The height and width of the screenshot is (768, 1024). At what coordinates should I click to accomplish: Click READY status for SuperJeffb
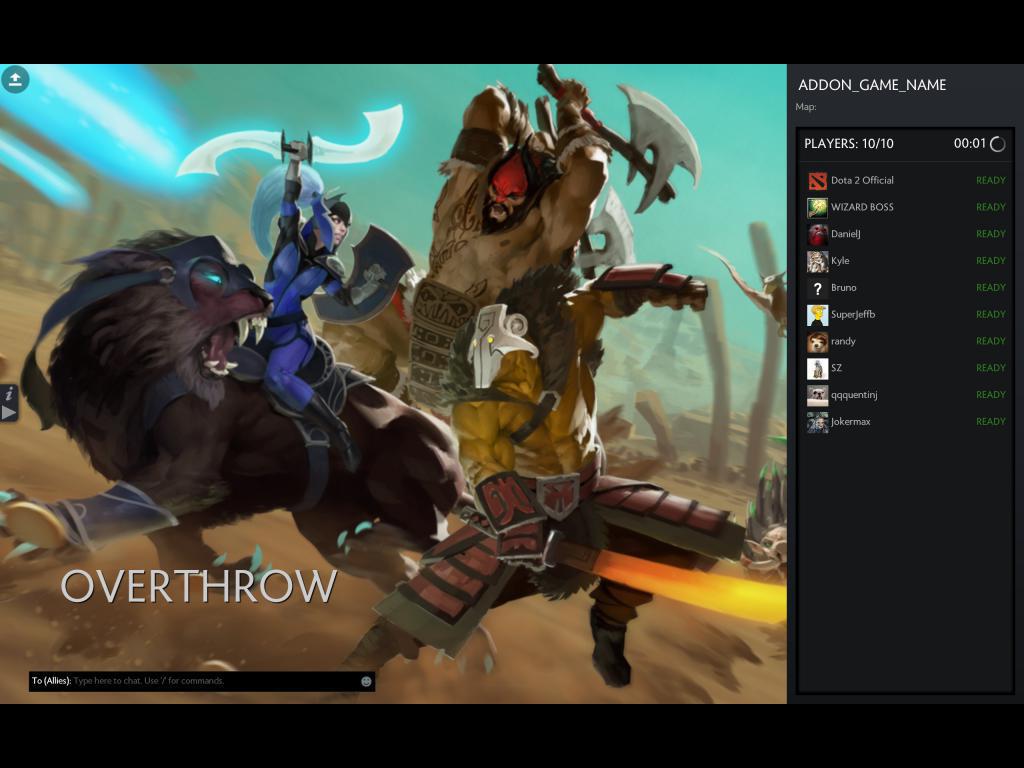[991, 314]
